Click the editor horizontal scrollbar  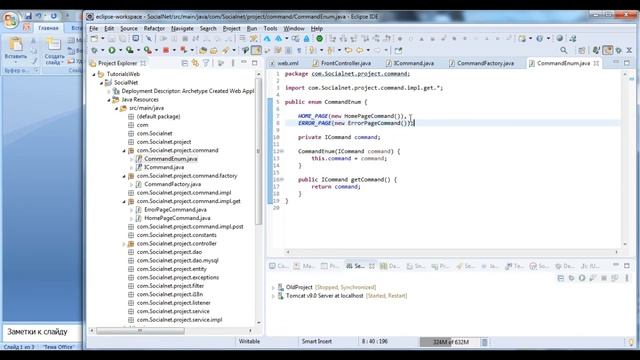click(452, 252)
